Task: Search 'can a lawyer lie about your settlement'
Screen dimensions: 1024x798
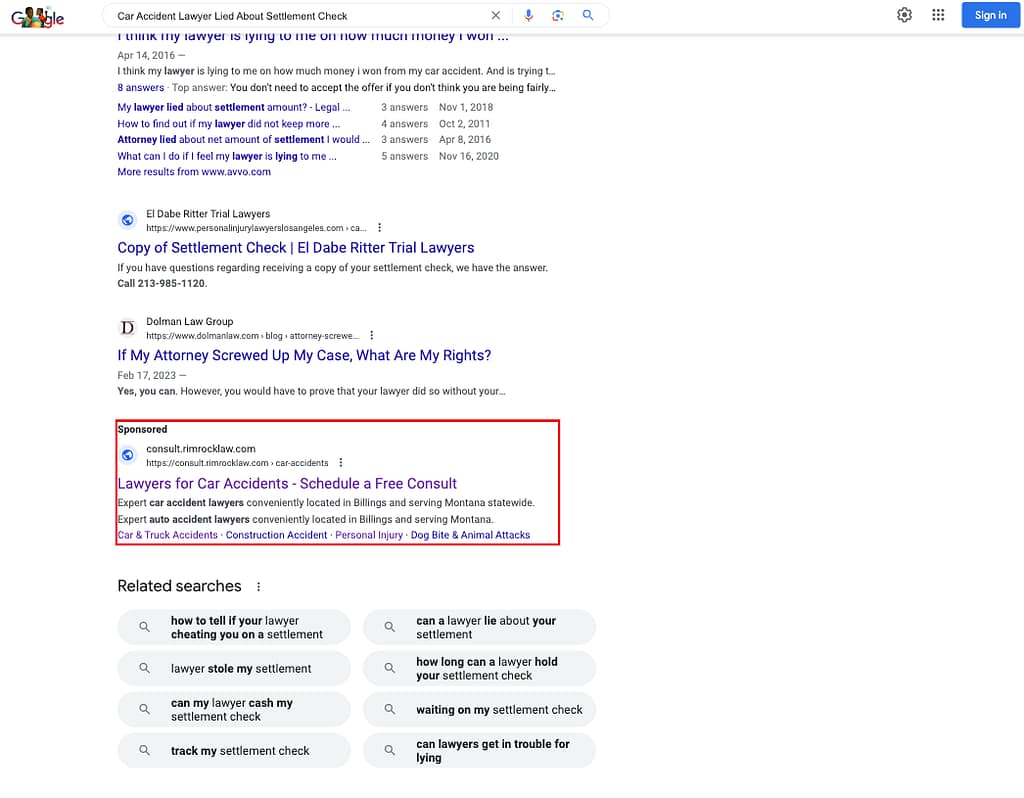Action: point(479,627)
